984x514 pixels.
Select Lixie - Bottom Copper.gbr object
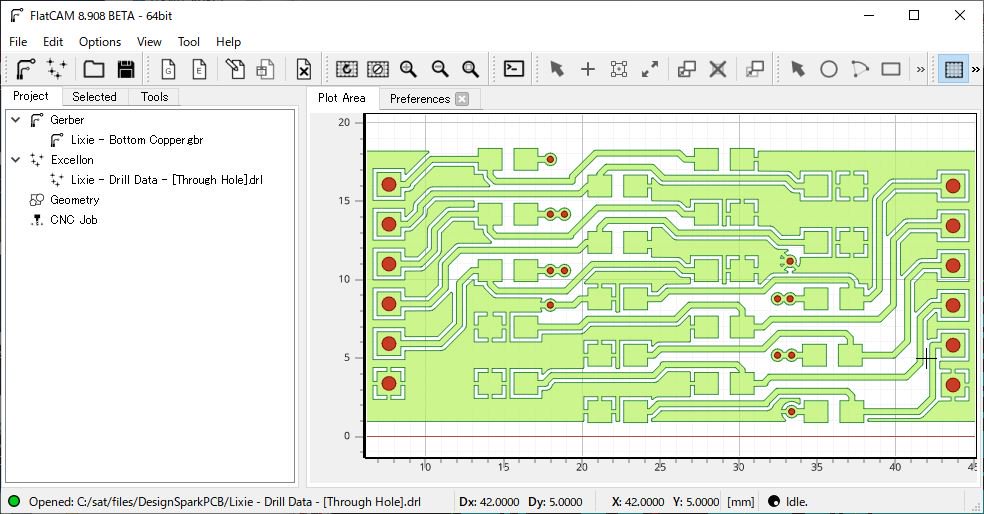pyautogui.click(x=137, y=140)
